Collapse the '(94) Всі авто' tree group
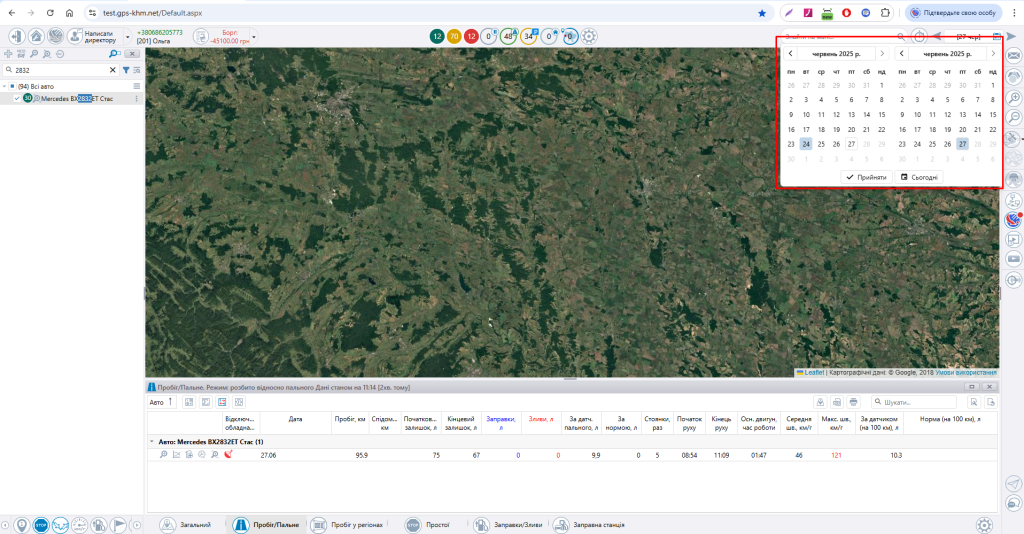The width and height of the screenshot is (1024, 534). tap(5, 86)
